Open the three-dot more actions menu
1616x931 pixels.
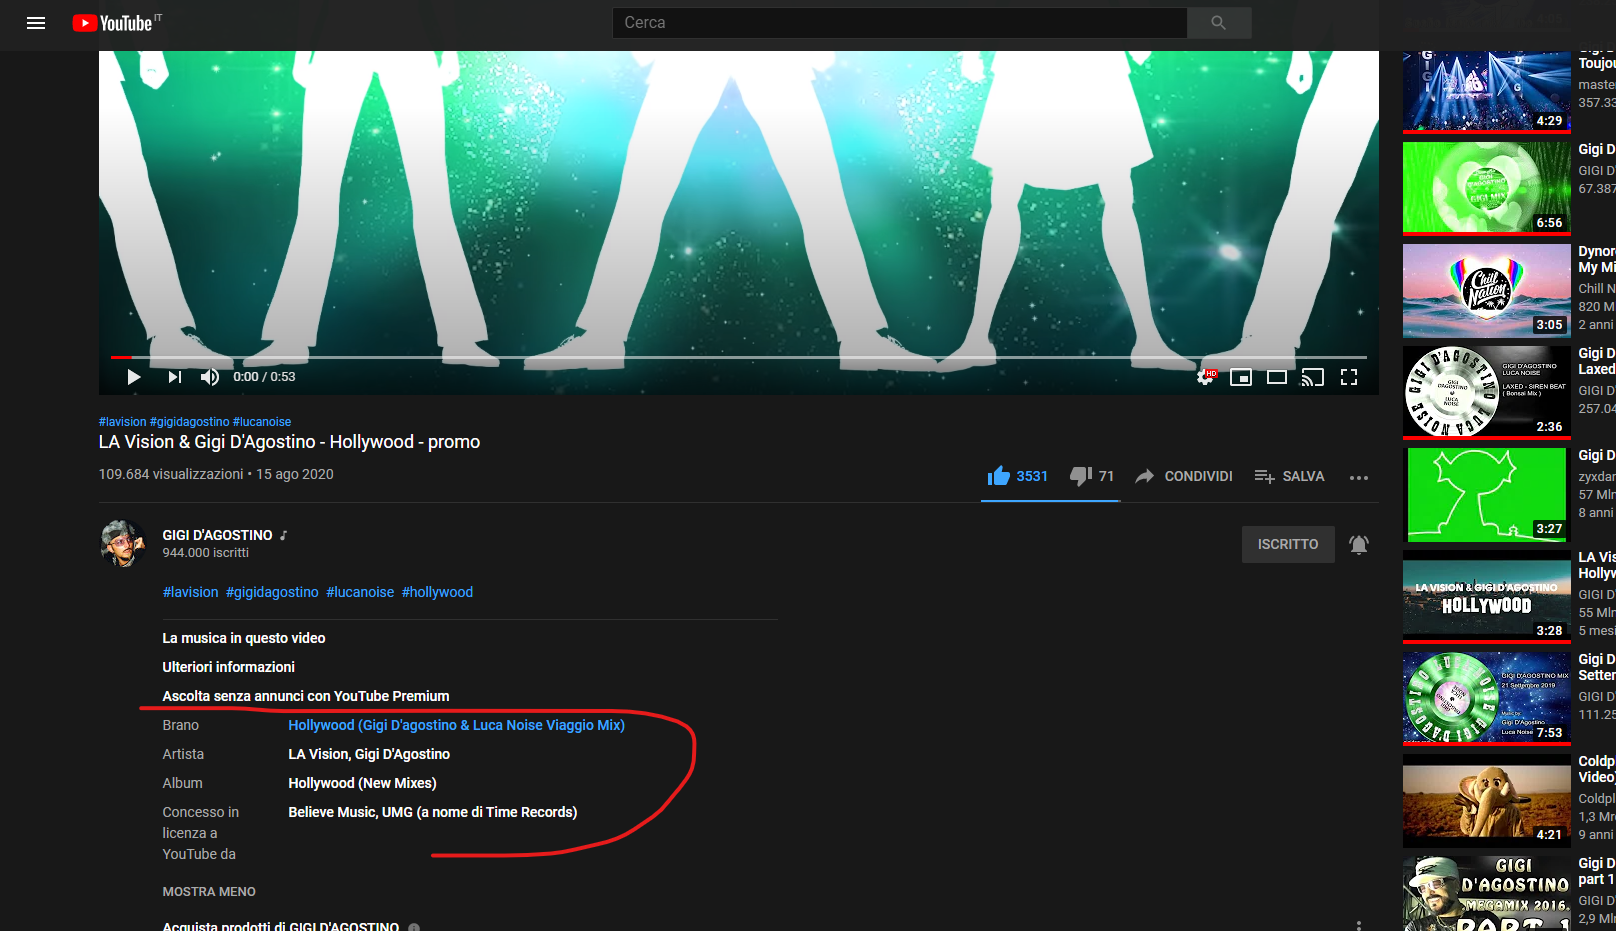(x=1358, y=478)
